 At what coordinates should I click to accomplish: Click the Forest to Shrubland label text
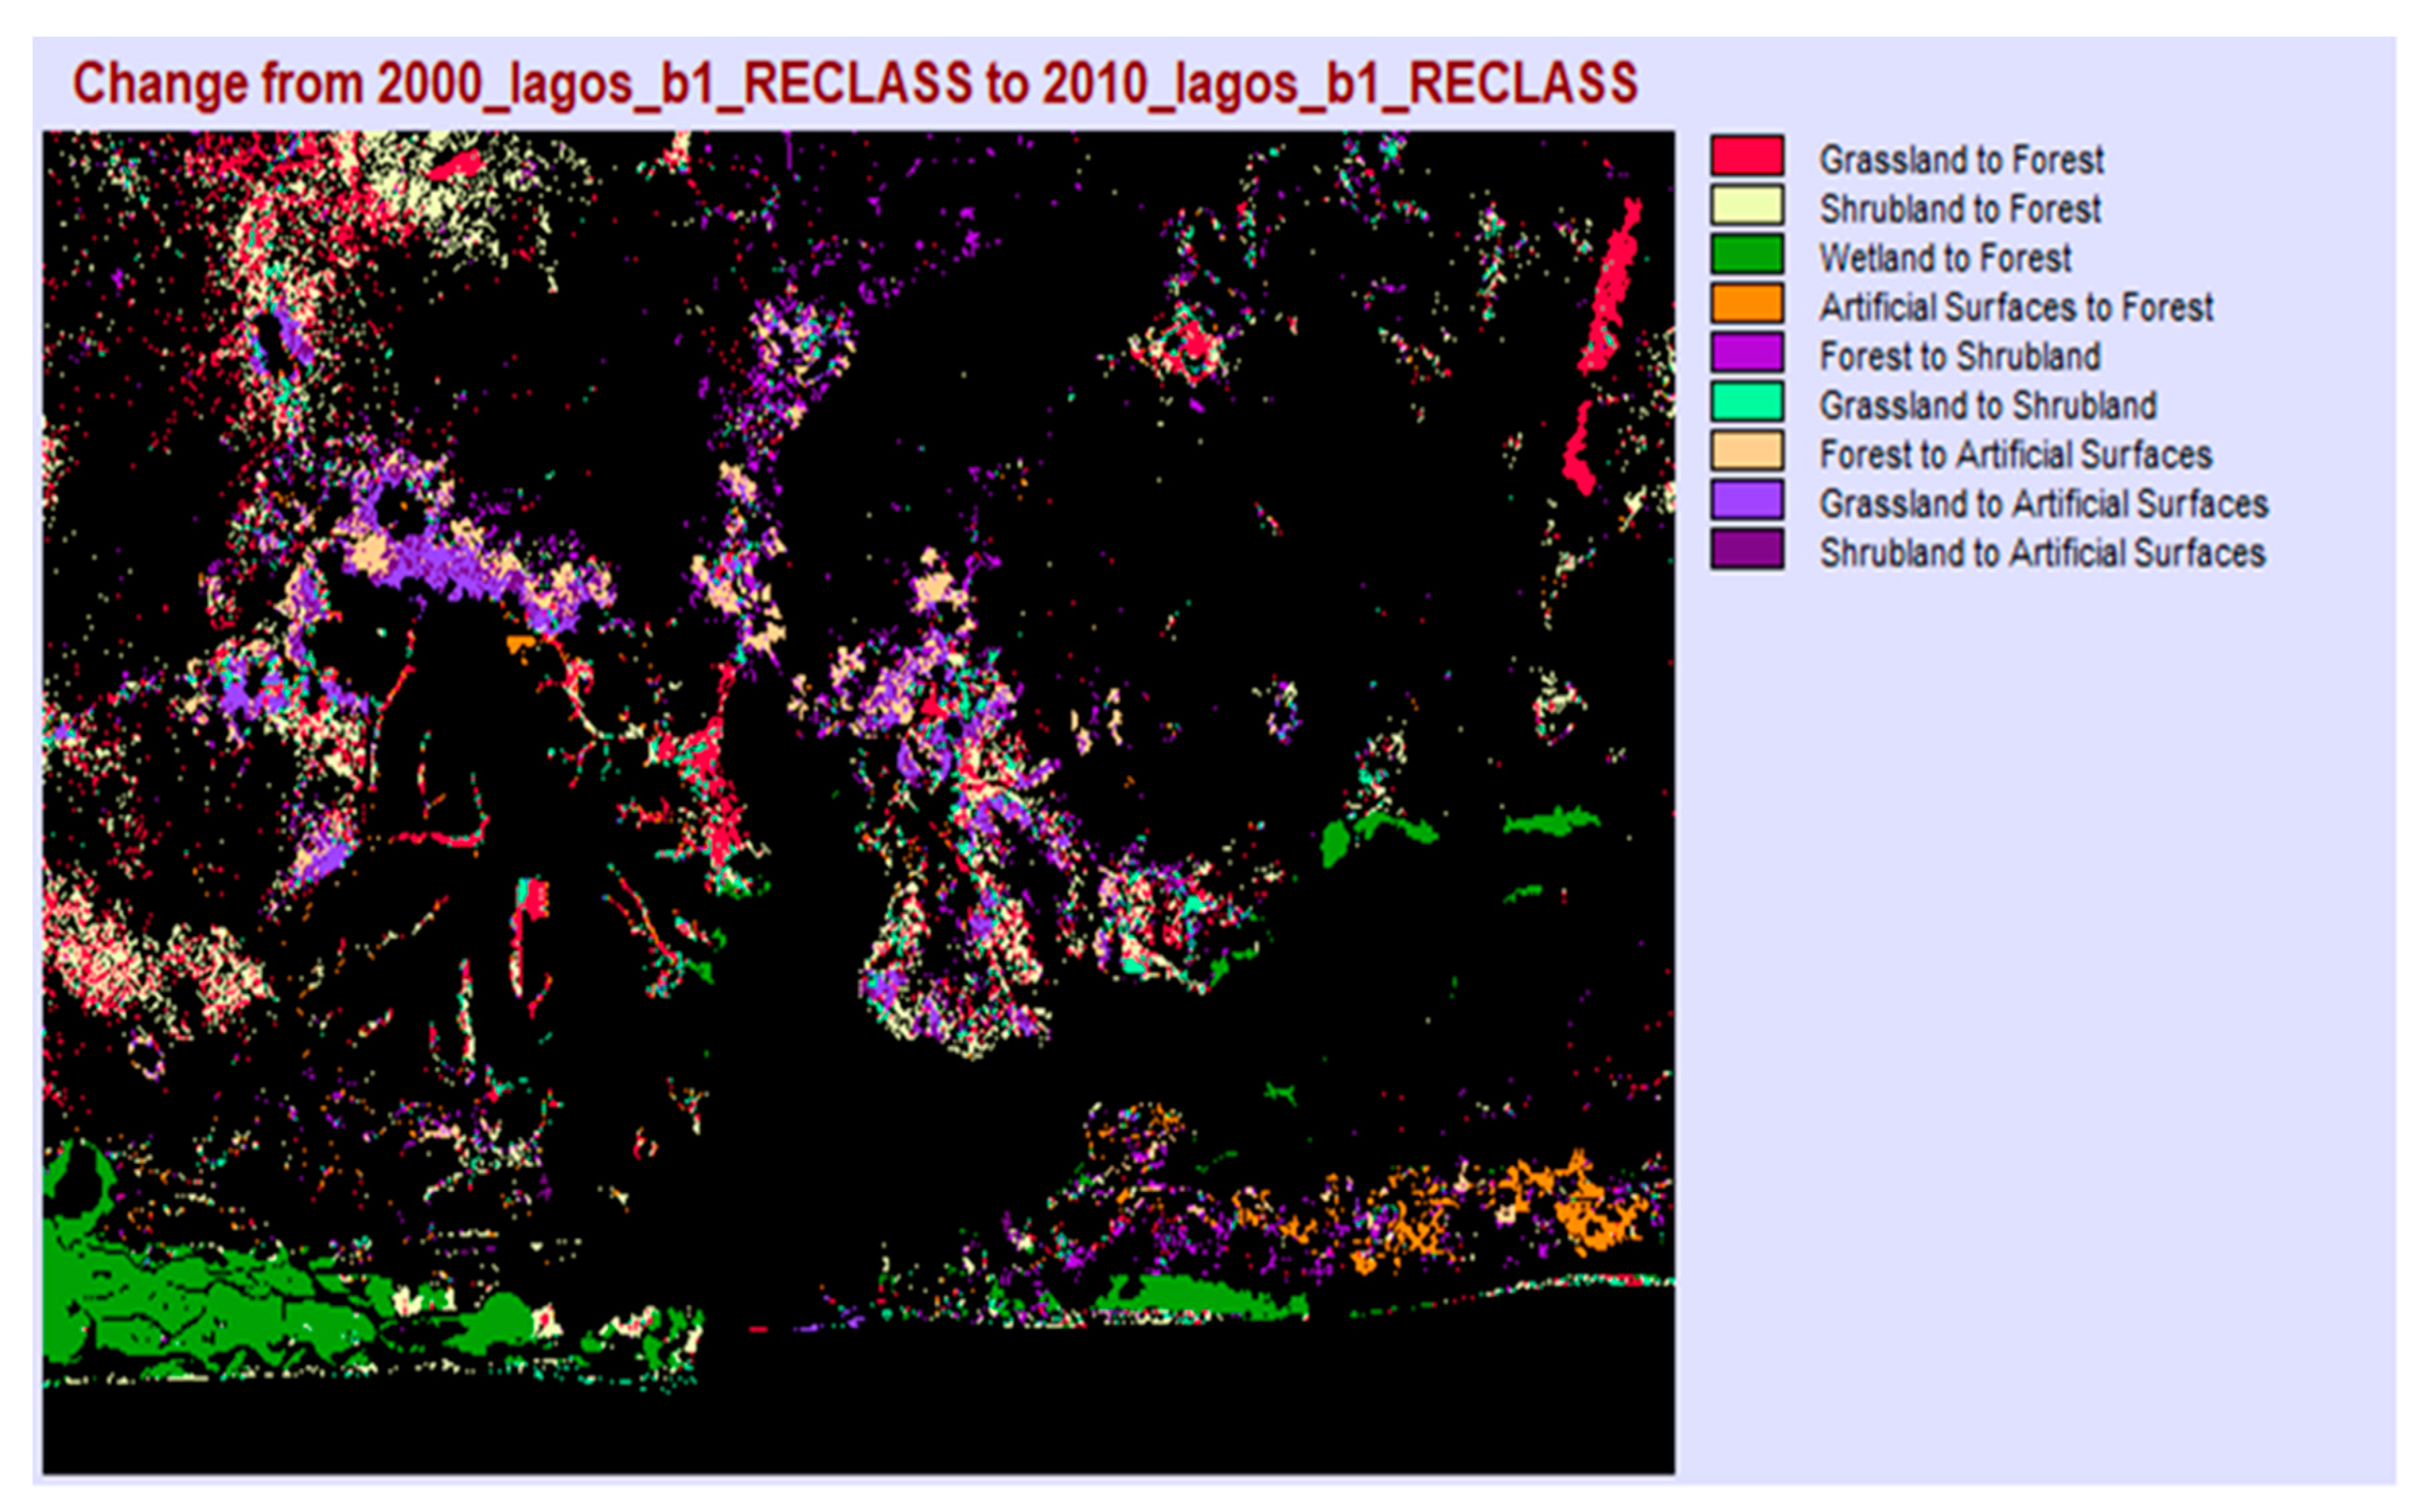1958,356
